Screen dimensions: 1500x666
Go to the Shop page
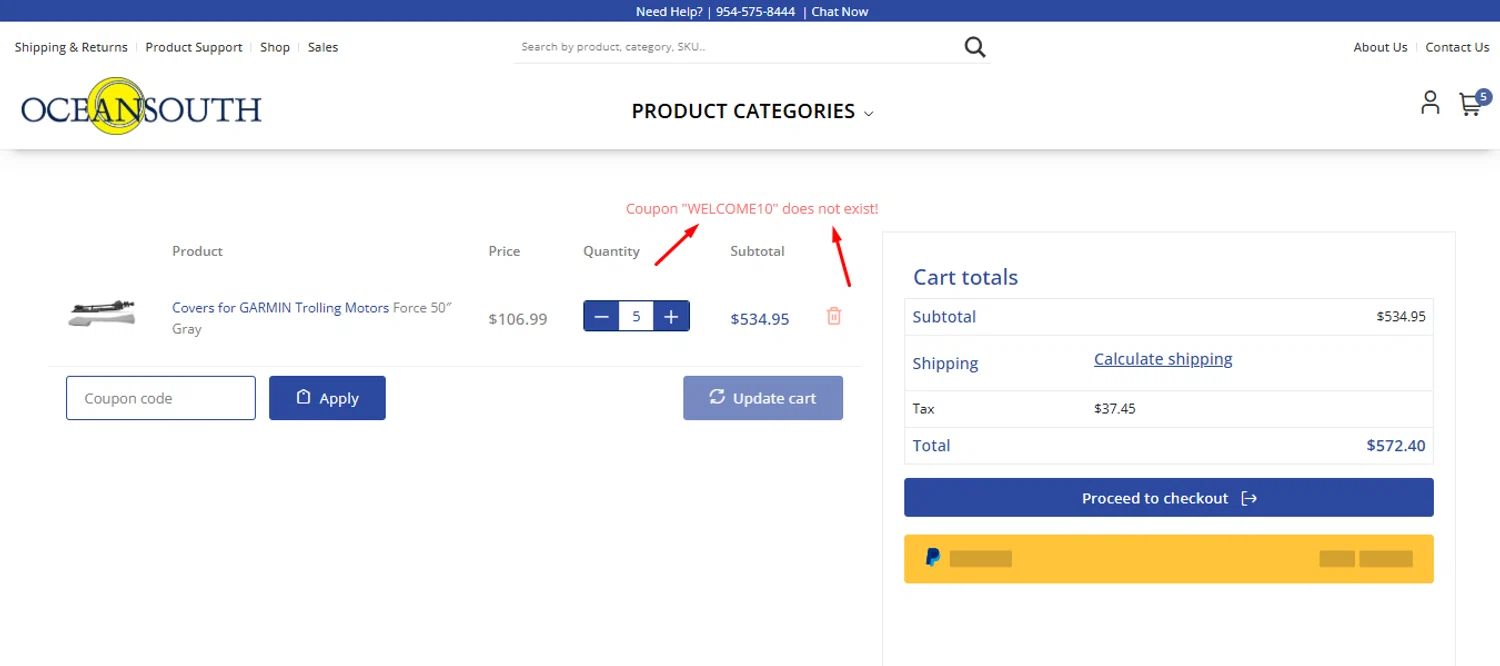(x=275, y=47)
